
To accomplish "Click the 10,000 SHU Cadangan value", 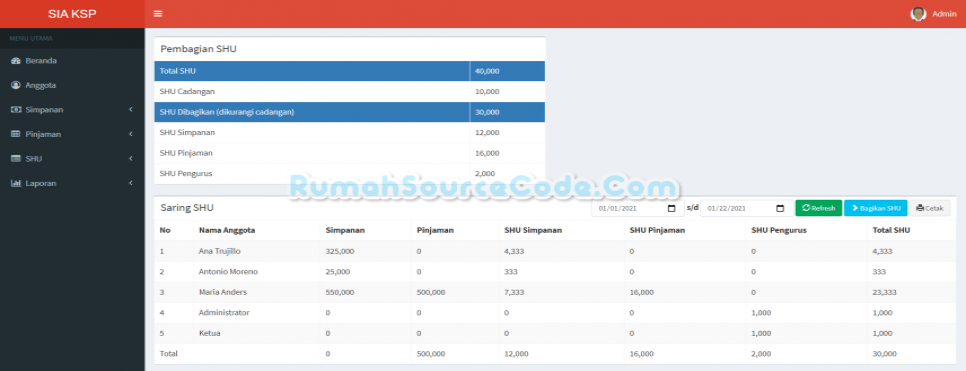I will pos(487,92).
